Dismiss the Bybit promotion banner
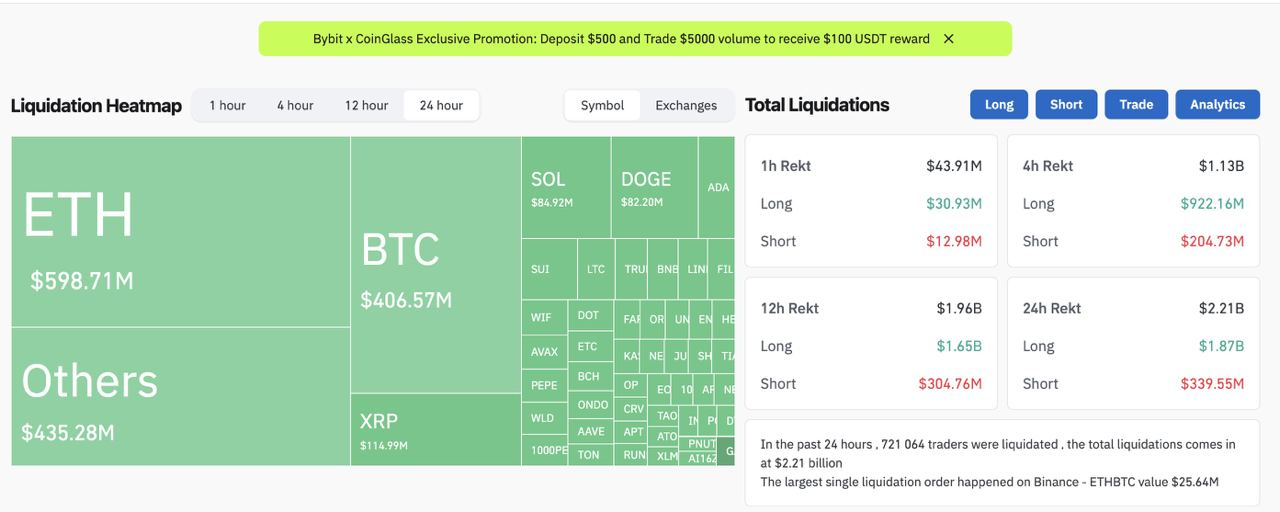 pyautogui.click(x=949, y=39)
